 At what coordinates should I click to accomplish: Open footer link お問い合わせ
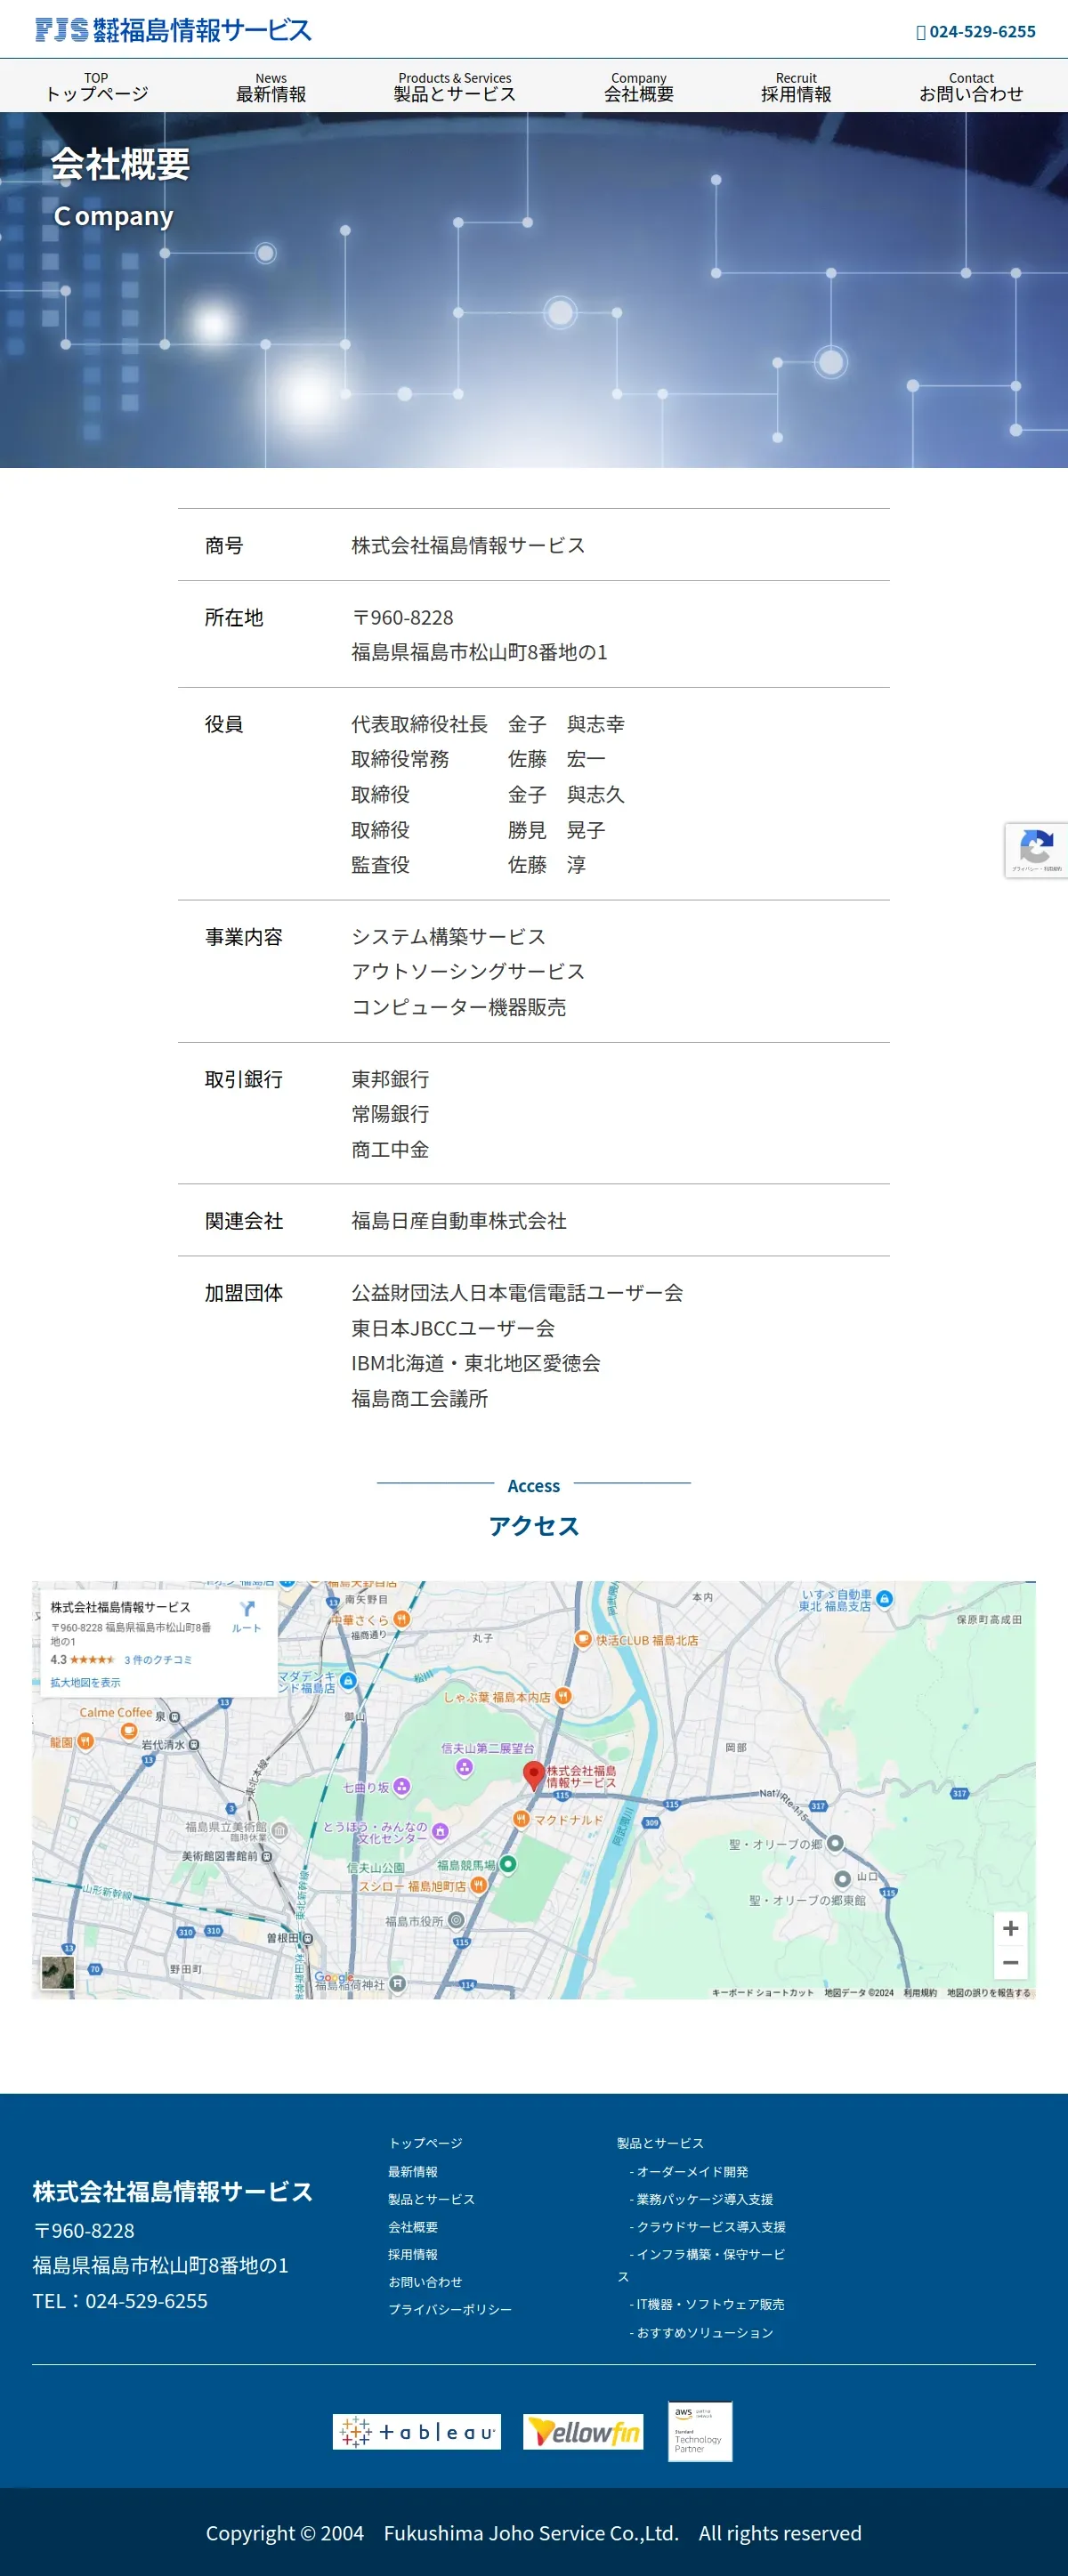coord(426,2281)
